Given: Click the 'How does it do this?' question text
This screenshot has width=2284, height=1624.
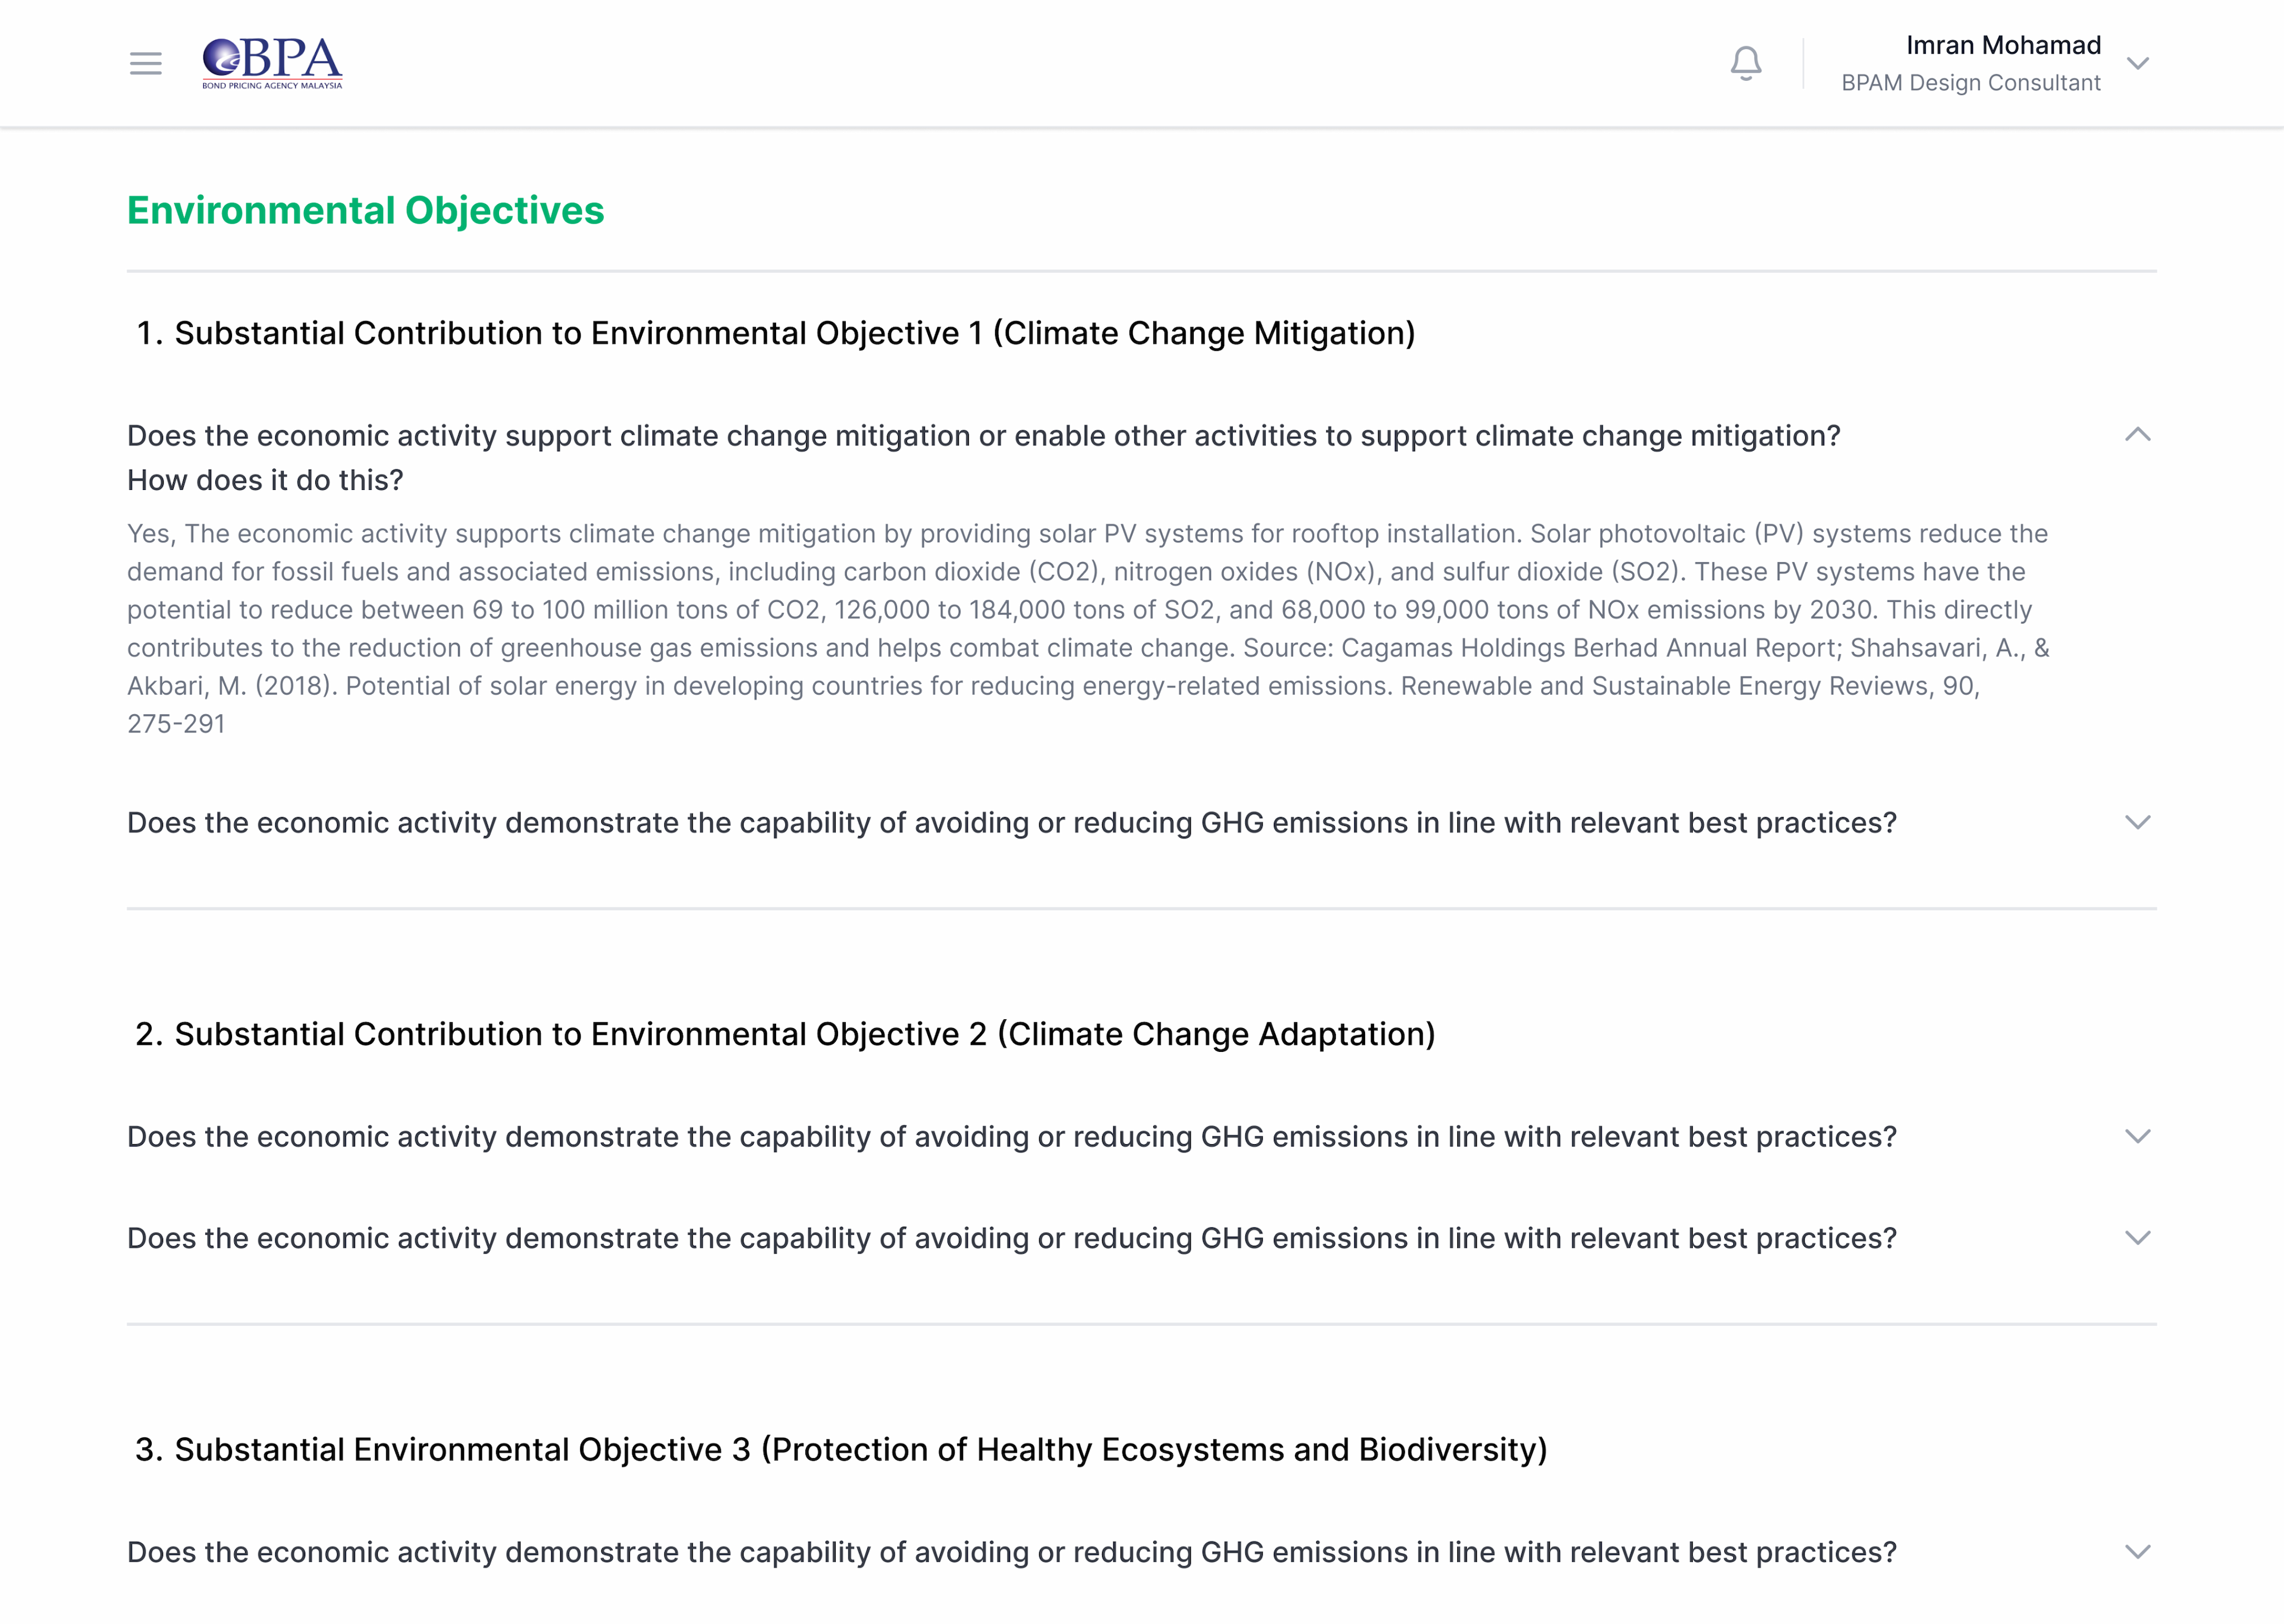Looking at the screenshot, I should point(265,481).
